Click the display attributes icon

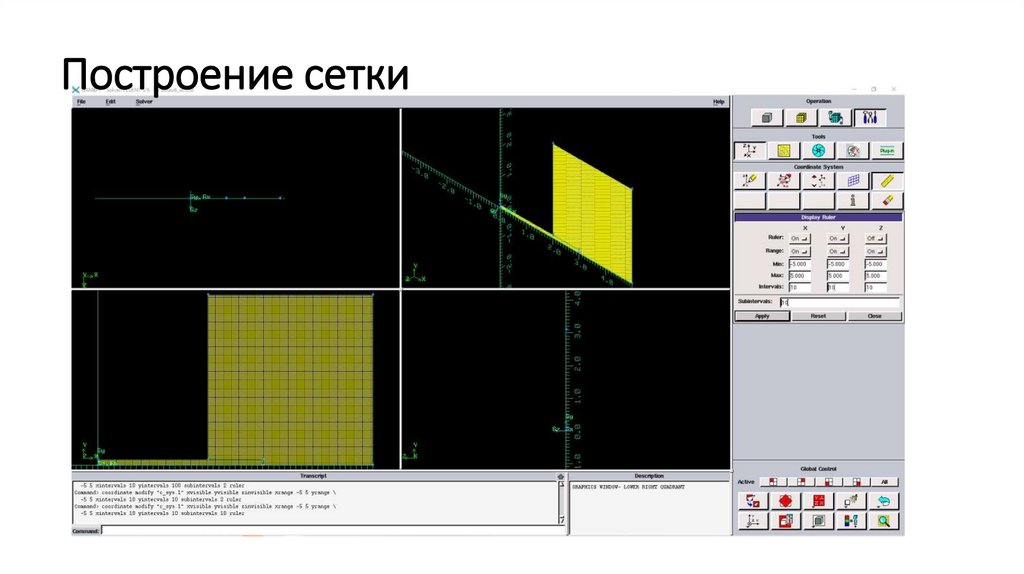(x=786, y=520)
